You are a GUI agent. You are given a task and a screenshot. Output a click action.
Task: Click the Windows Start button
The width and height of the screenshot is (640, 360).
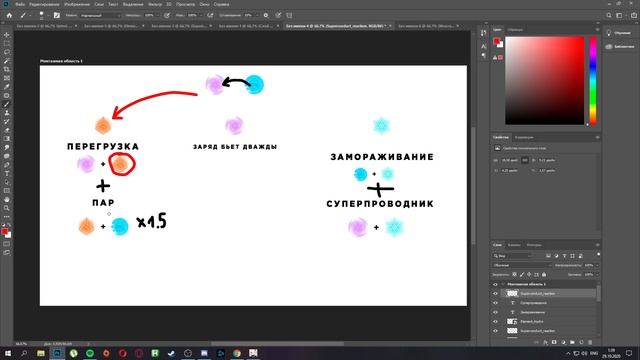click(8, 353)
